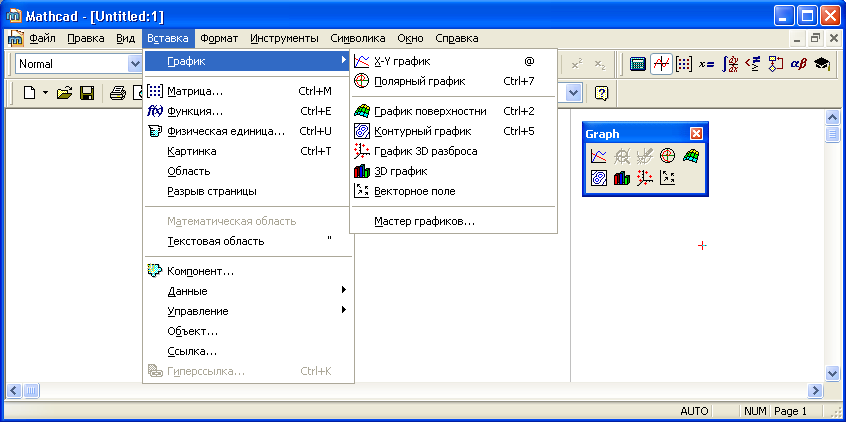Open the Evaluation toolbar (x=) button
Screen dimensions: 846x422
pyautogui.click(x=706, y=64)
